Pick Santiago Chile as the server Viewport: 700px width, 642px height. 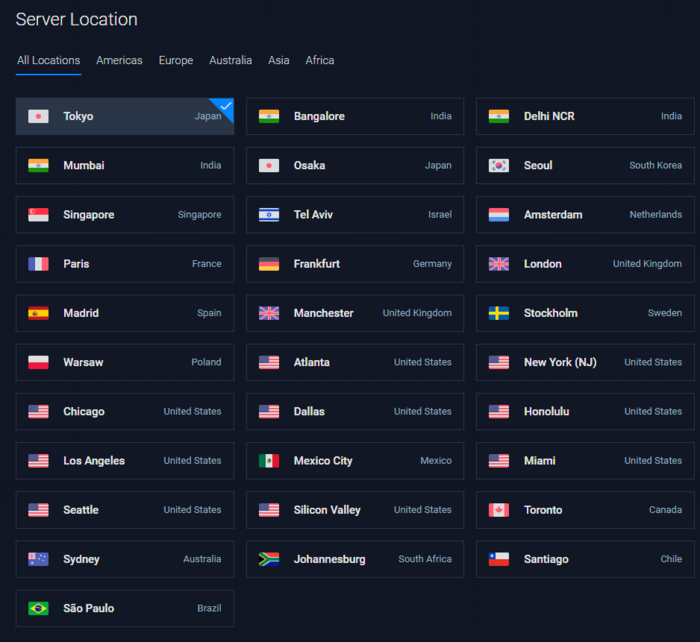[x=585, y=559]
